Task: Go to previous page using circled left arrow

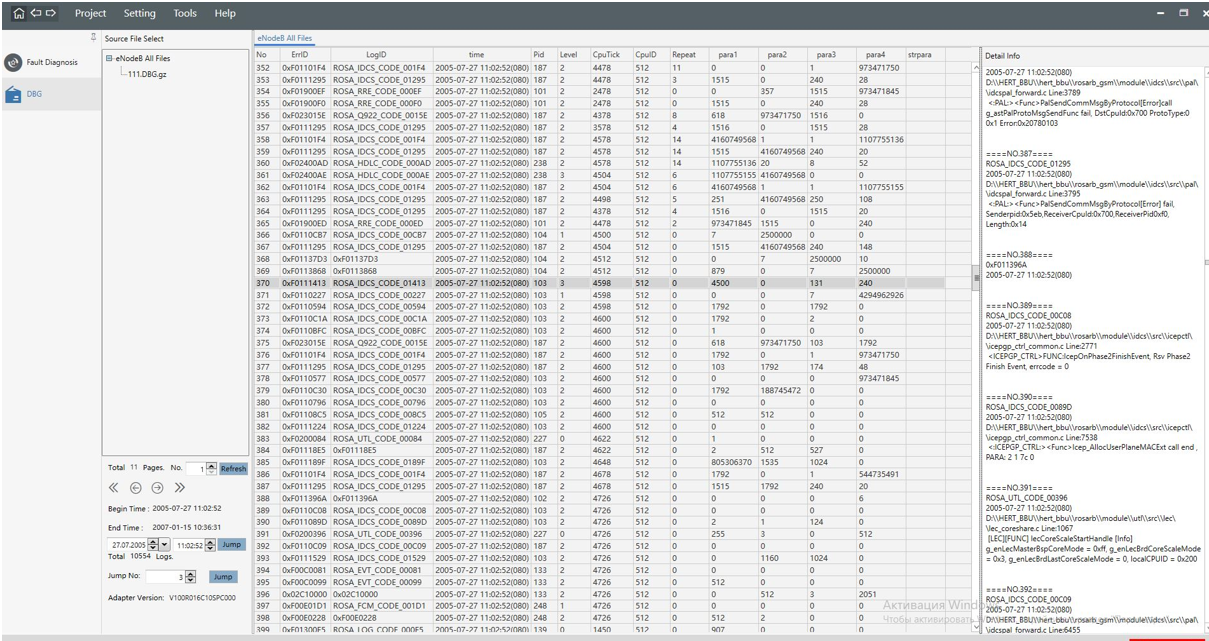Action: tap(136, 488)
